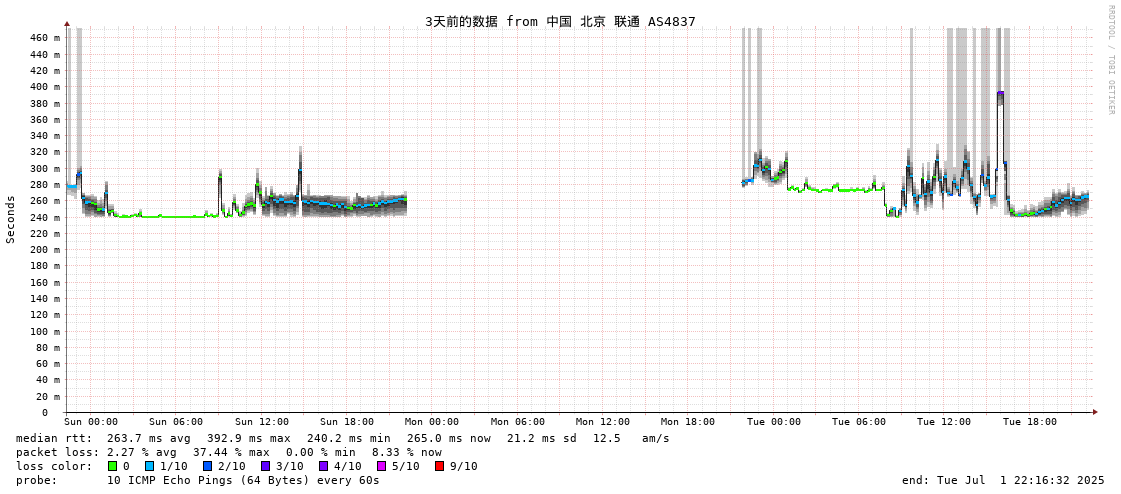Click the '300 m' y-axis label

pos(46,168)
